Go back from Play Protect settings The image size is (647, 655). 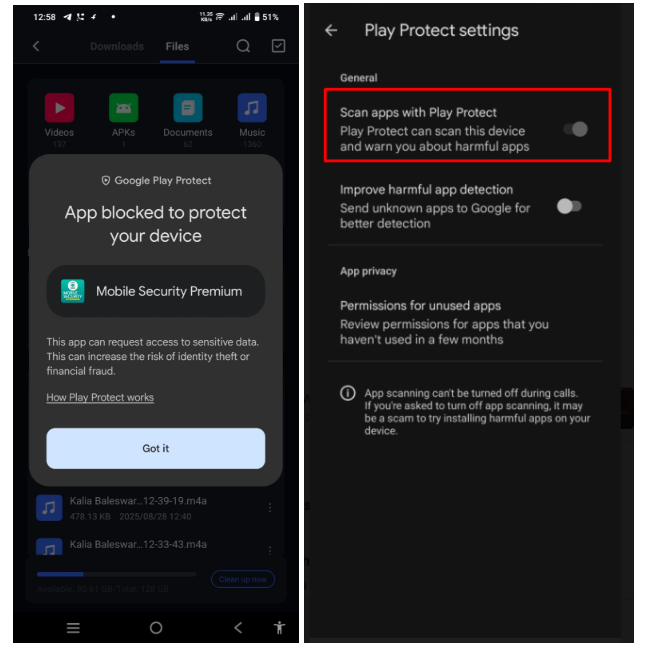point(331,30)
